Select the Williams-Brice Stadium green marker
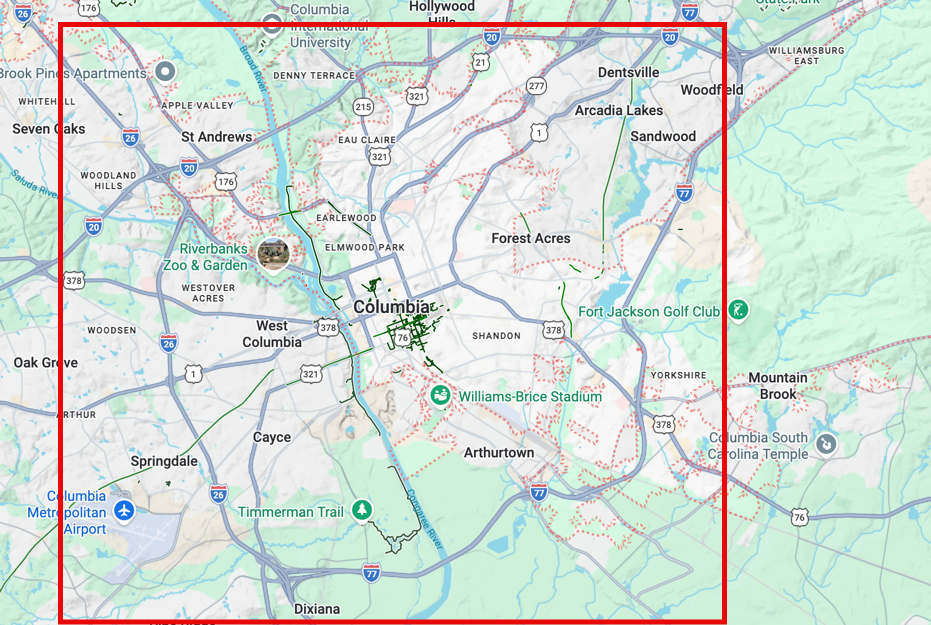This screenshot has width=931, height=625. click(x=440, y=396)
